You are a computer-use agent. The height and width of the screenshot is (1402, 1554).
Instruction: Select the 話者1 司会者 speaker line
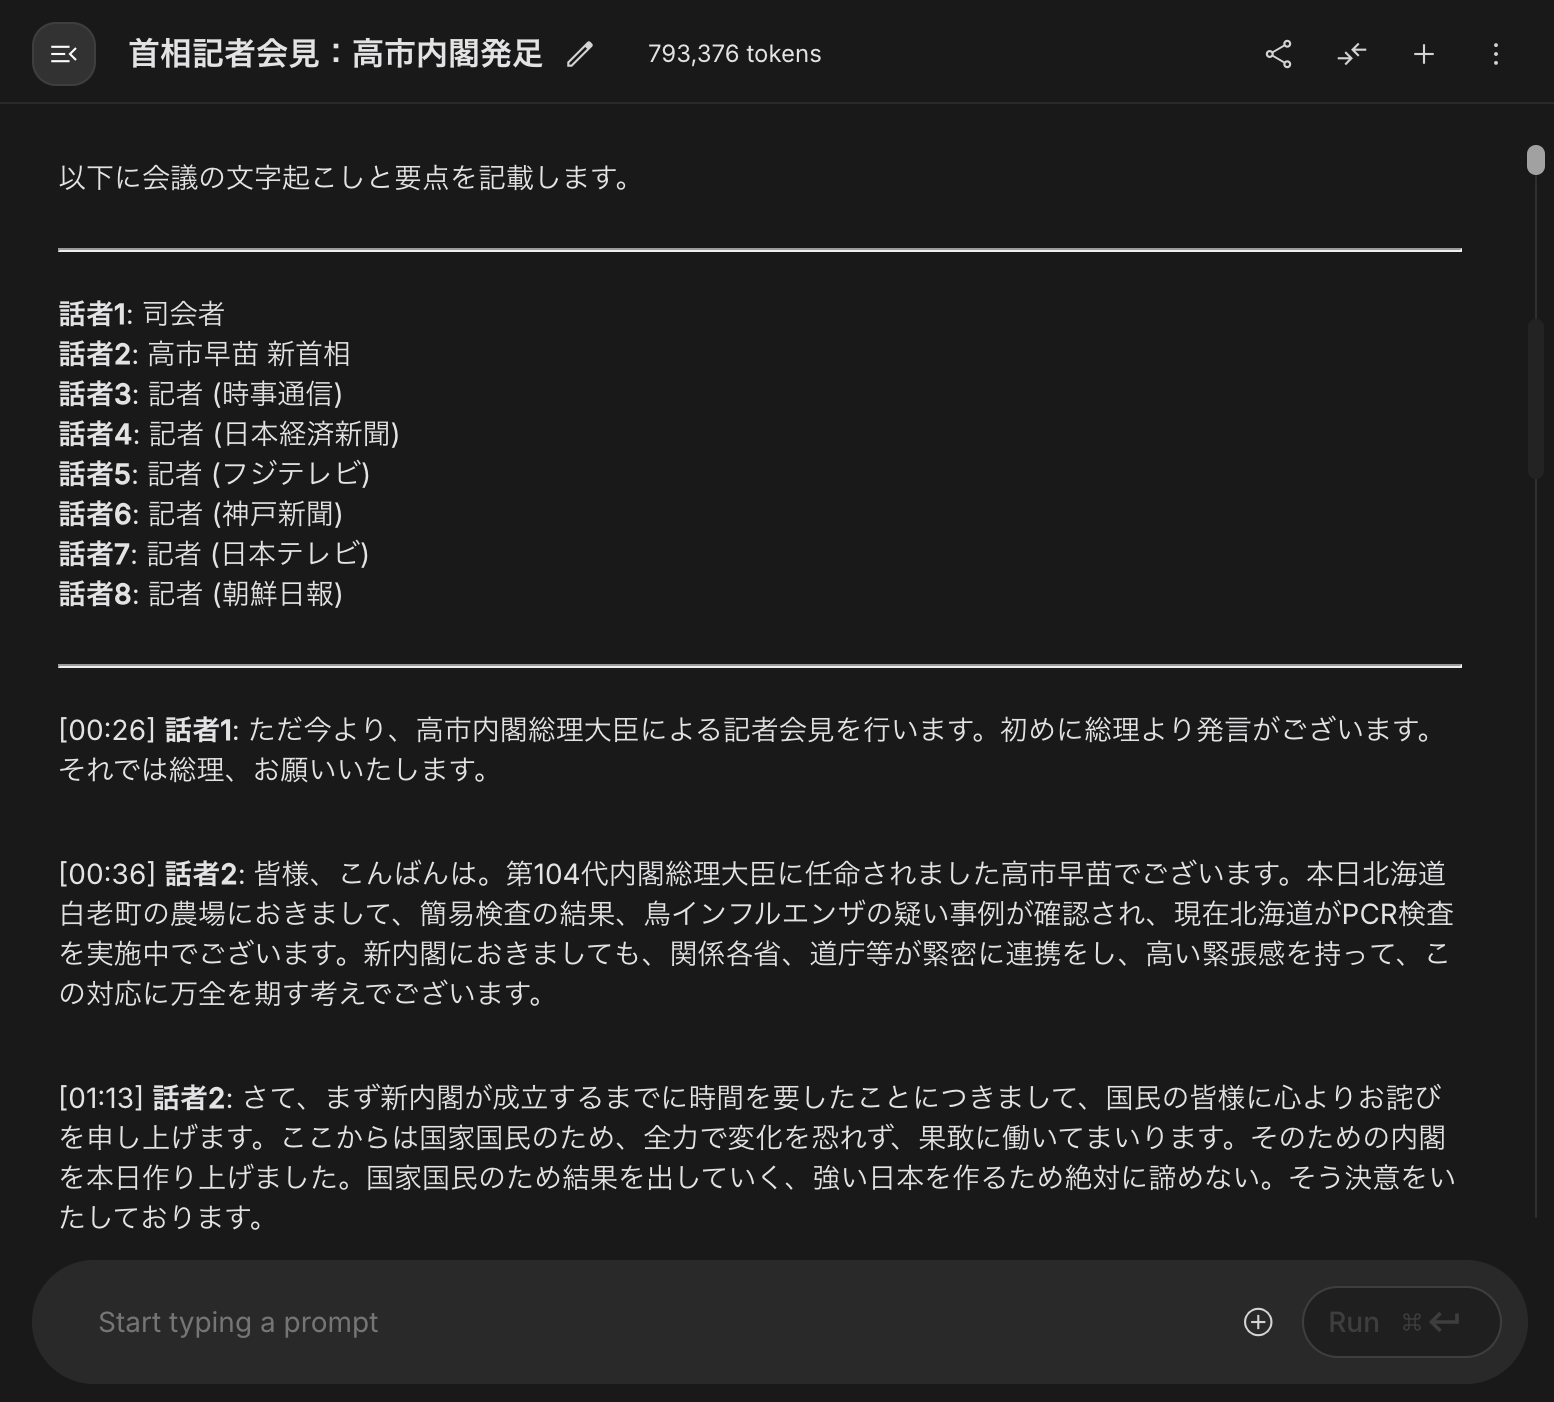(142, 314)
